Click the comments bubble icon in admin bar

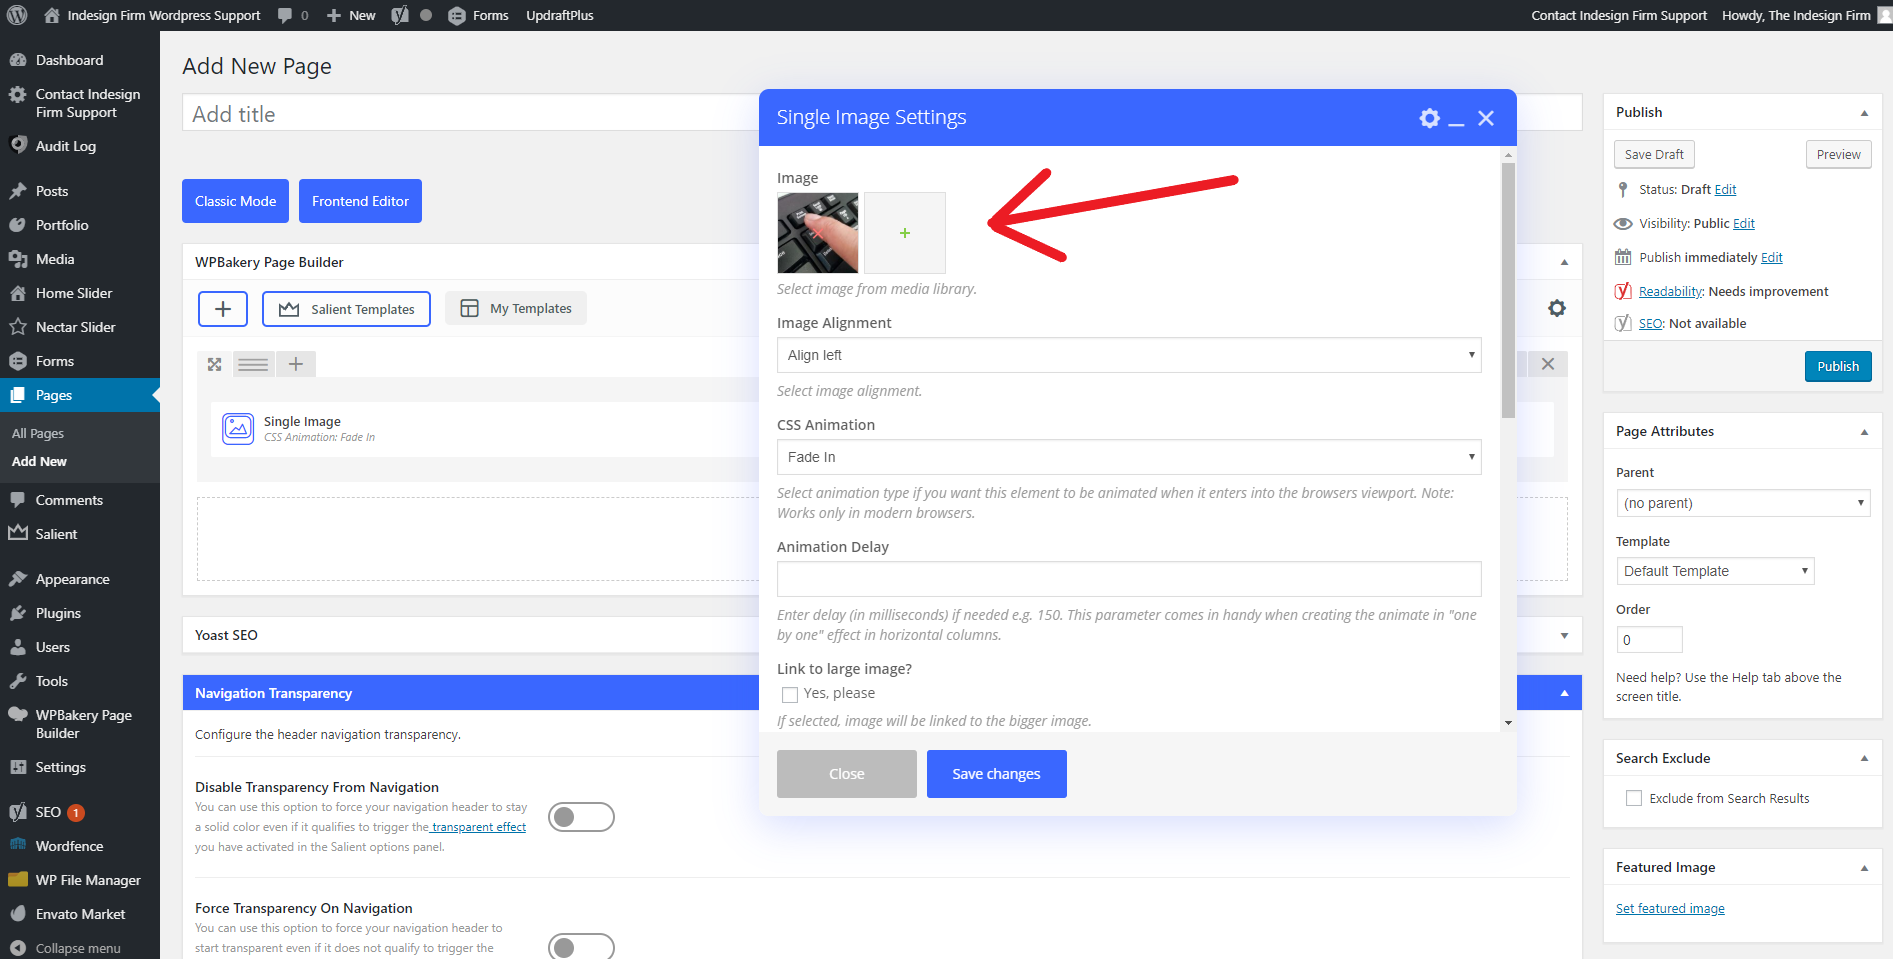click(x=286, y=15)
